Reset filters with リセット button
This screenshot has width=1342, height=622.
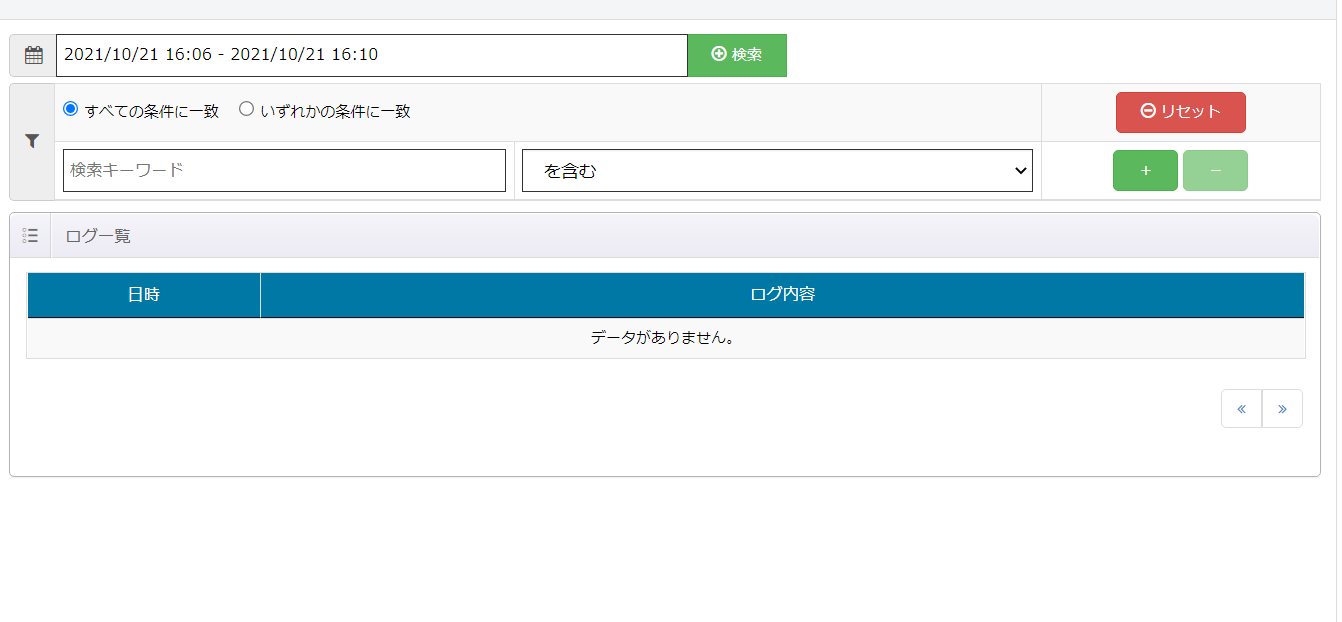pyautogui.click(x=1181, y=112)
